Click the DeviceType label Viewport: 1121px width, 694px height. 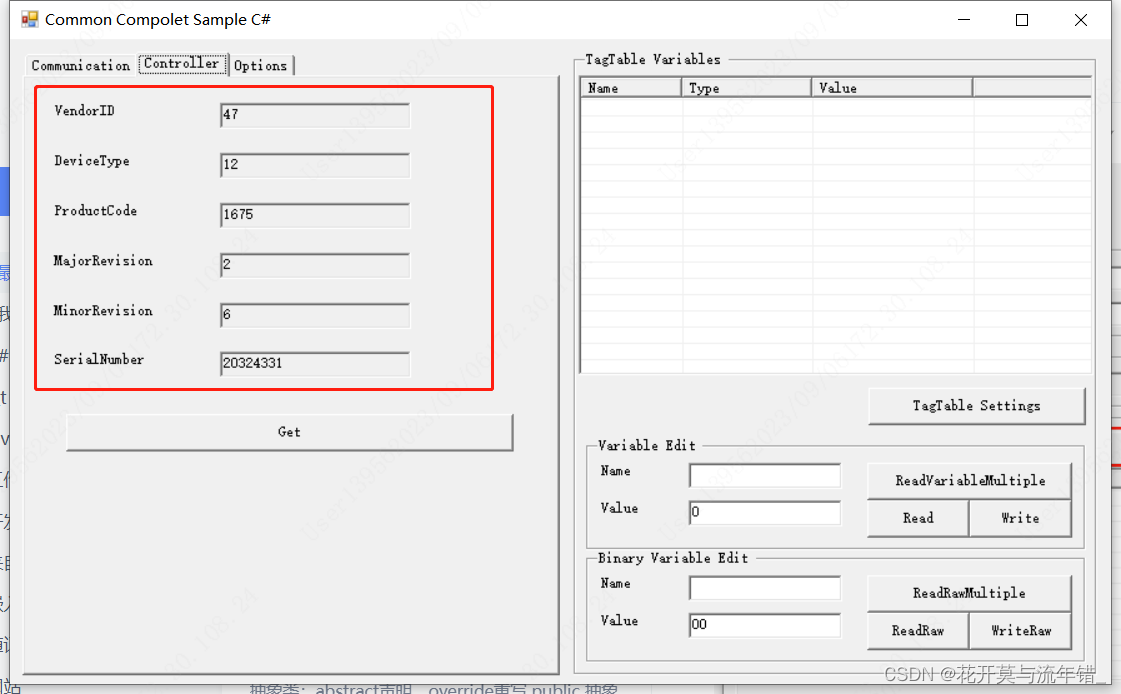[92, 161]
